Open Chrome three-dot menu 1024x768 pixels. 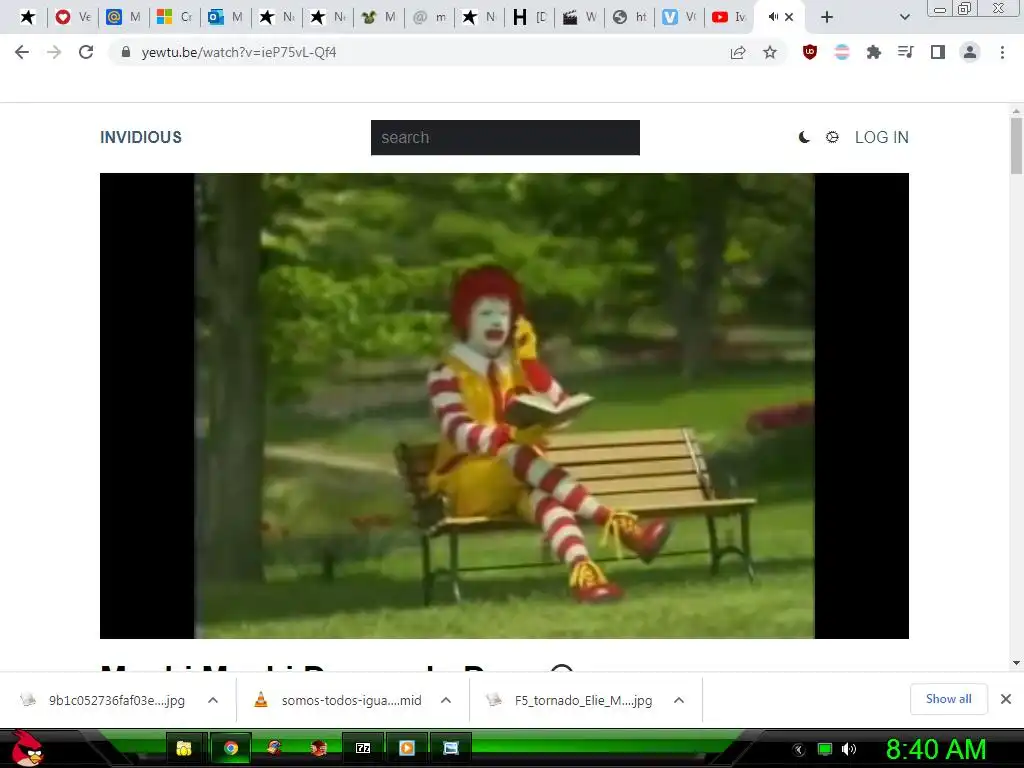[x=1002, y=52]
